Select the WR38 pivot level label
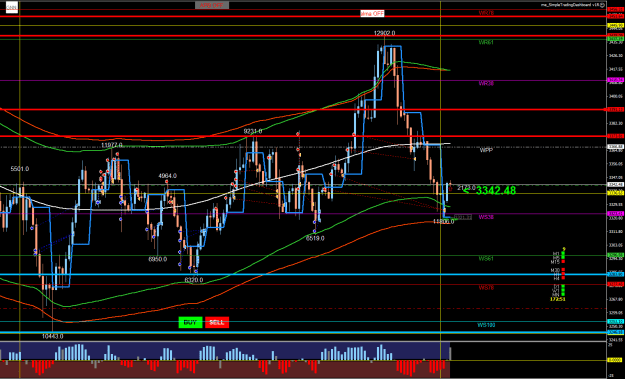Viewport: 625px width, 379px height. [x=486, y=83]
